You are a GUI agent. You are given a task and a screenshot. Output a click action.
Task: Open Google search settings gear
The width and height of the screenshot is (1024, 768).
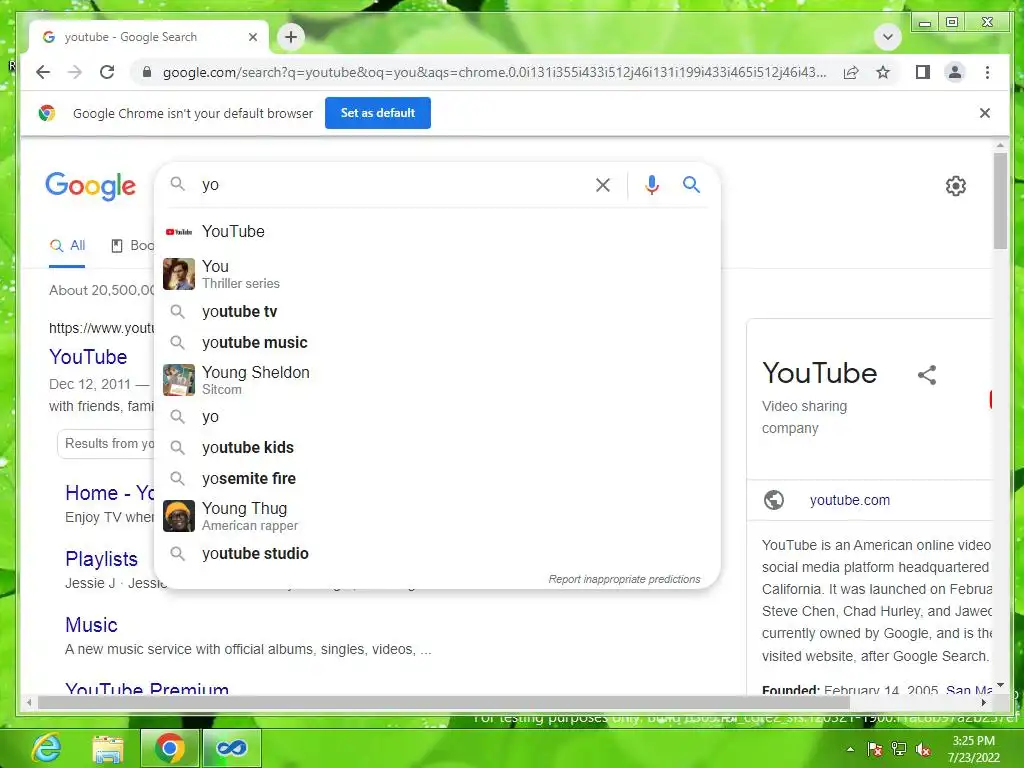(955, 186)
